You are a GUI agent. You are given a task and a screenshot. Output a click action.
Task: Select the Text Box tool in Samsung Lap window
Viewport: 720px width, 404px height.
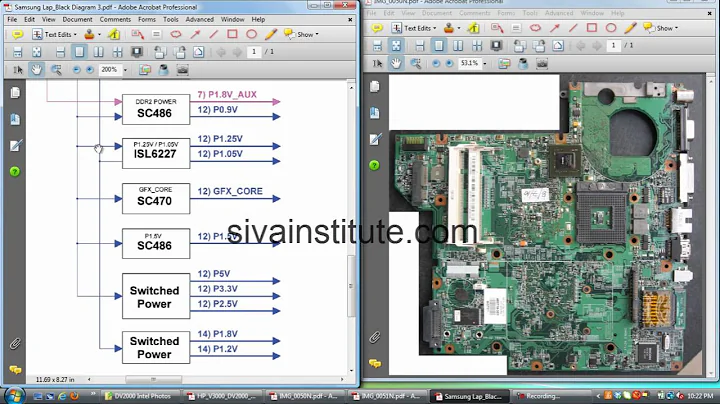[x=156, y=34]
